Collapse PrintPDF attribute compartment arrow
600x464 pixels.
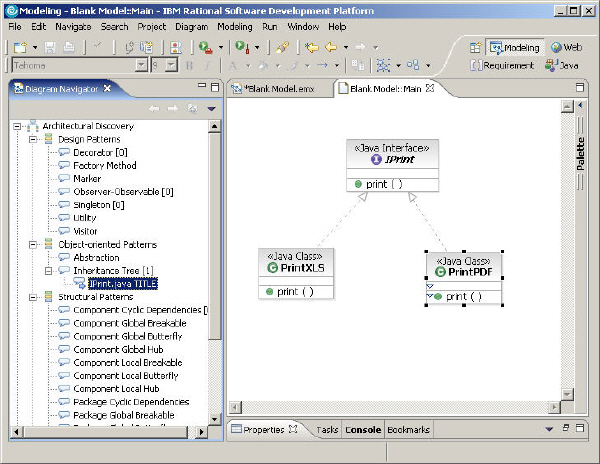point(430,286)
